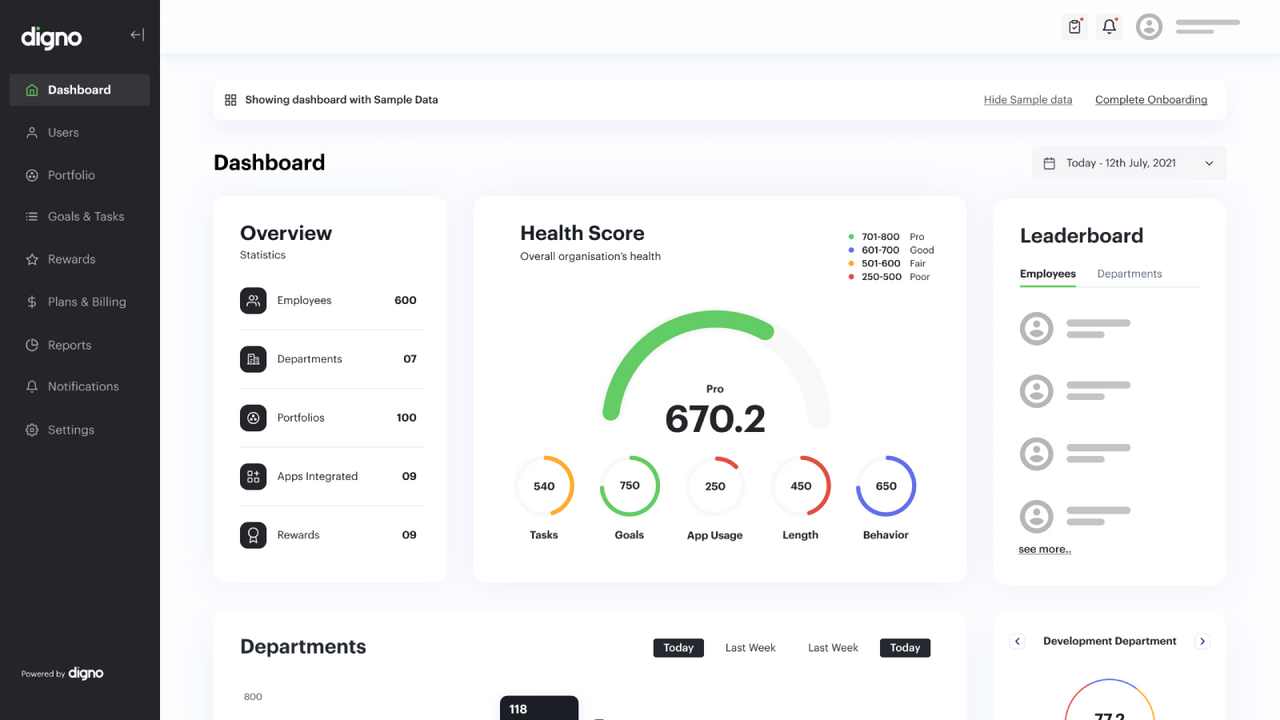The width and height of the screenshot is (1280, 720).
Task: Collapse the sidebar with the arrow toggle
Action: (x=137, y=33)
